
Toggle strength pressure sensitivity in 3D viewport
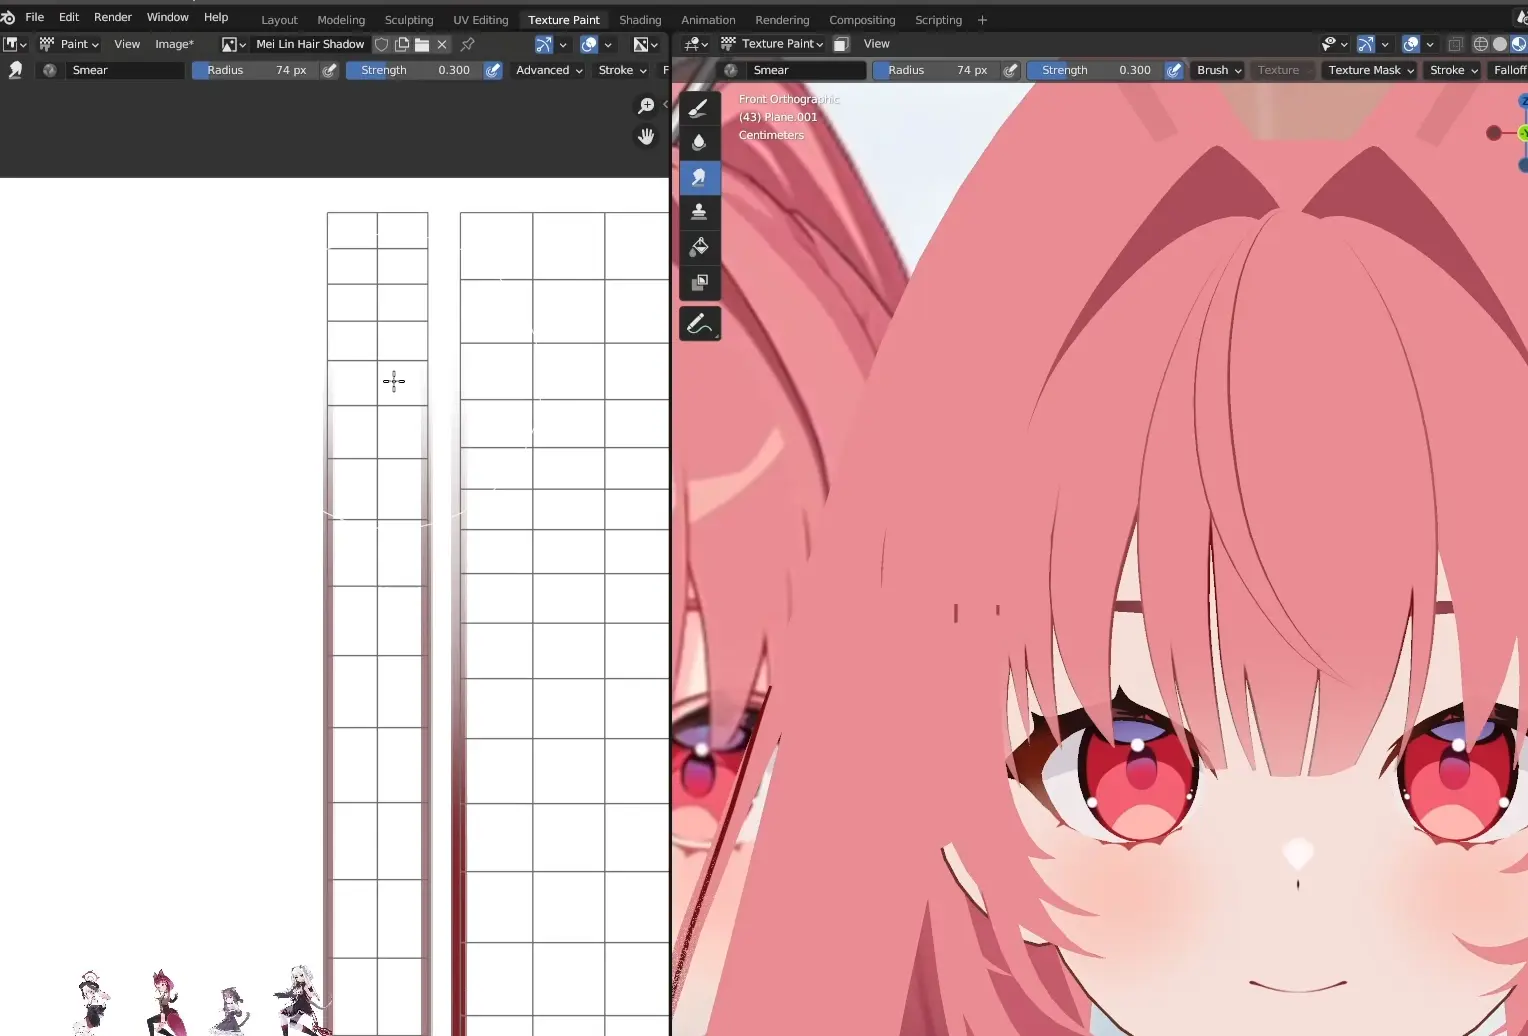(1174, 70)
